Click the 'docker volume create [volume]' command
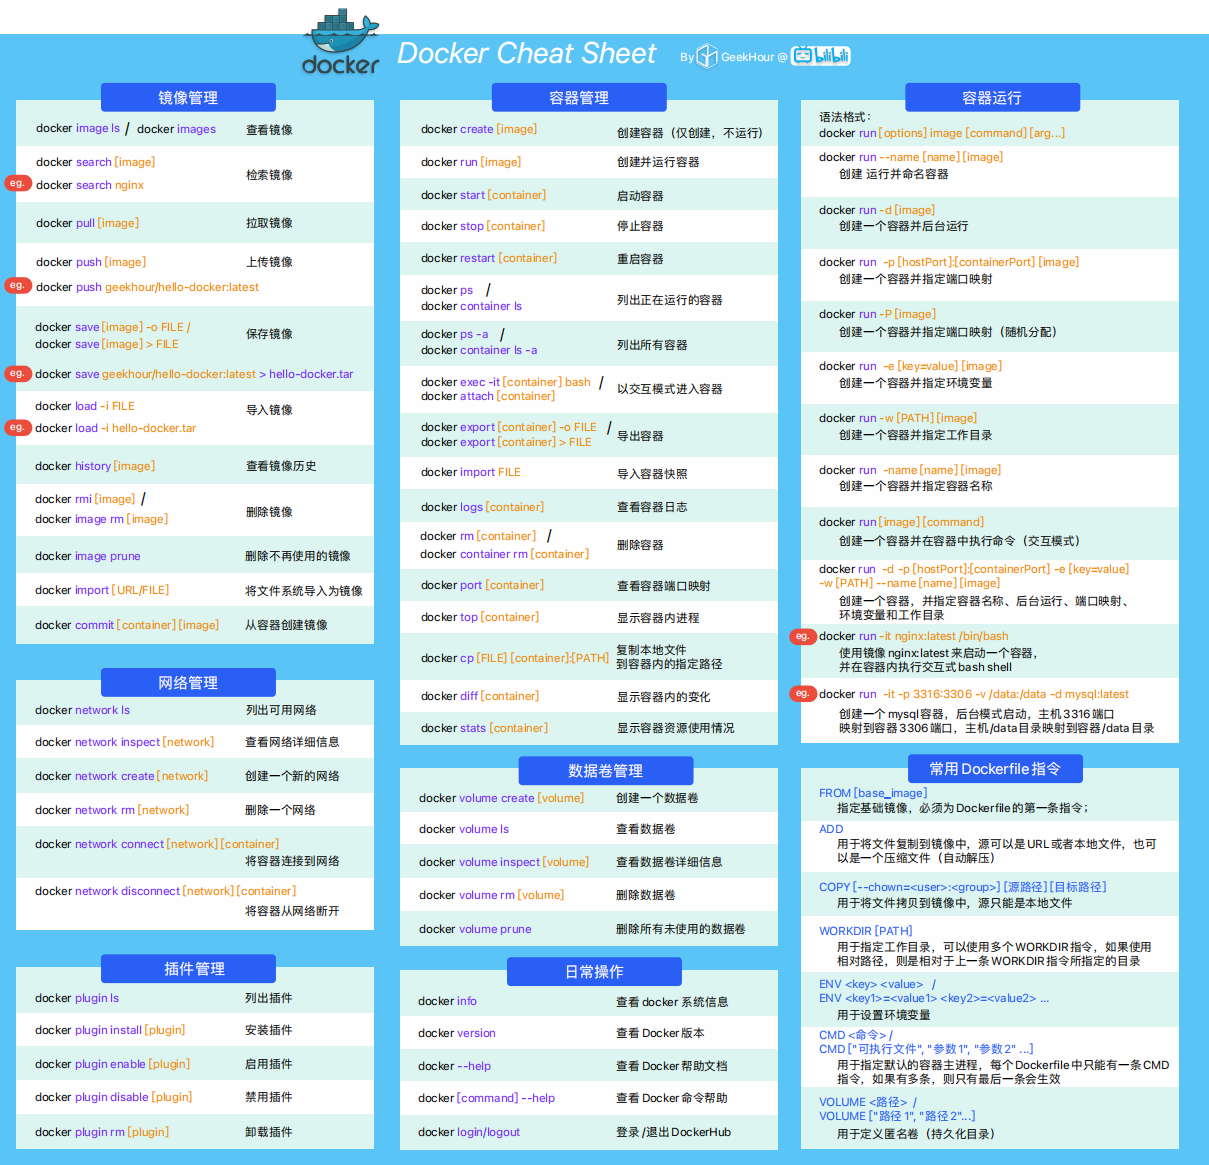This screenshot has height=1165, width=1209. pyautogui.click(x=502, y=798)
